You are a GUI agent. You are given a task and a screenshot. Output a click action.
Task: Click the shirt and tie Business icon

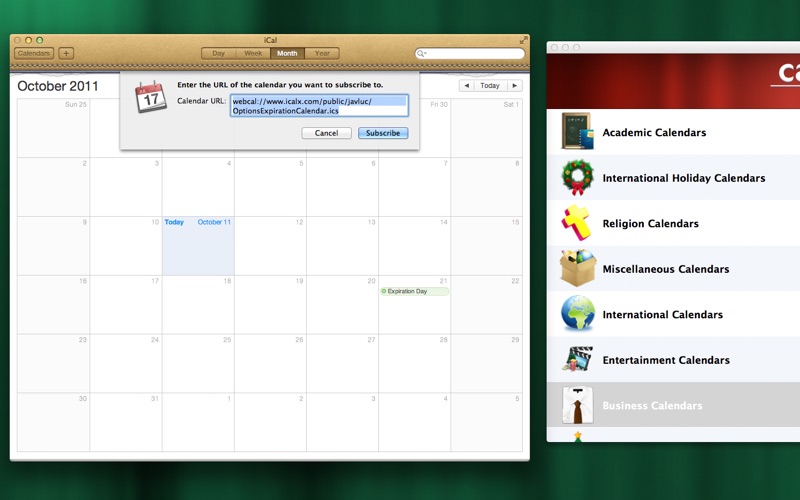point(578,405)
